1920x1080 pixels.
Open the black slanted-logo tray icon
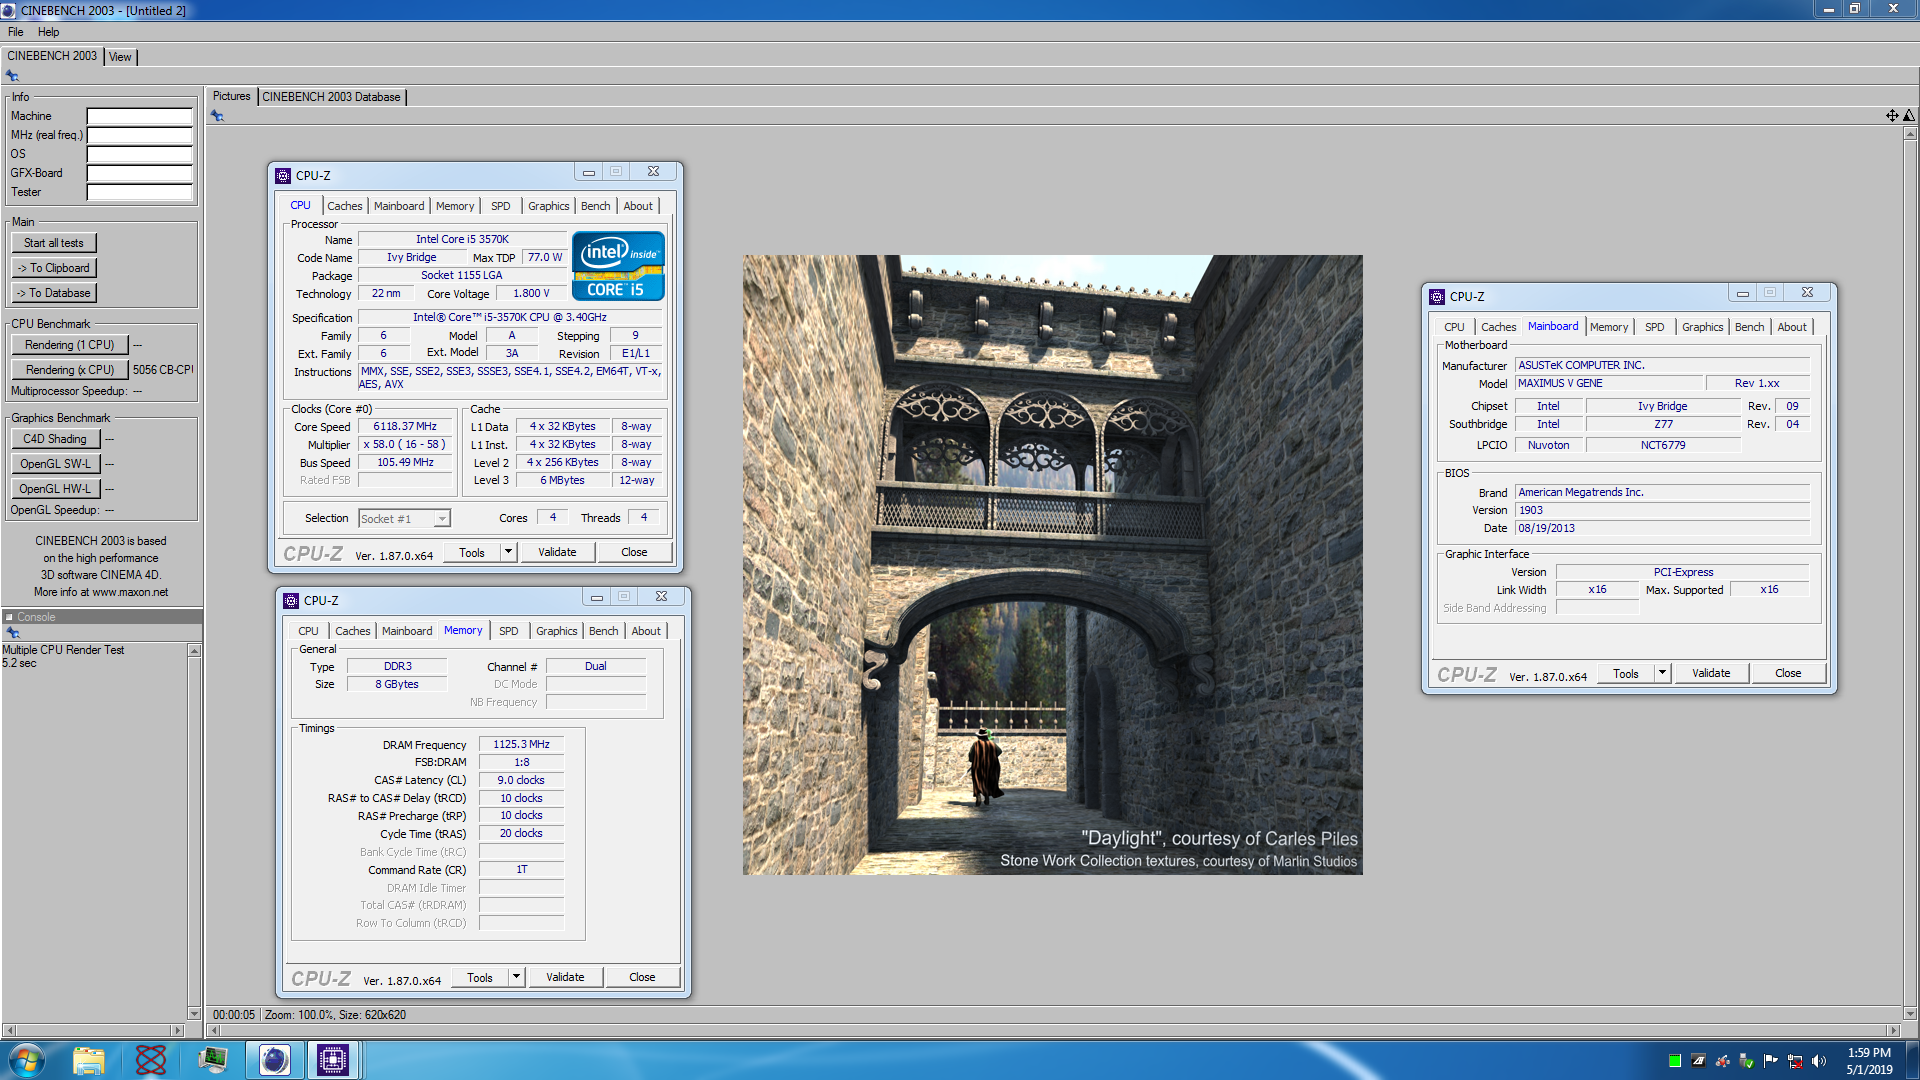[1698, 1061]
